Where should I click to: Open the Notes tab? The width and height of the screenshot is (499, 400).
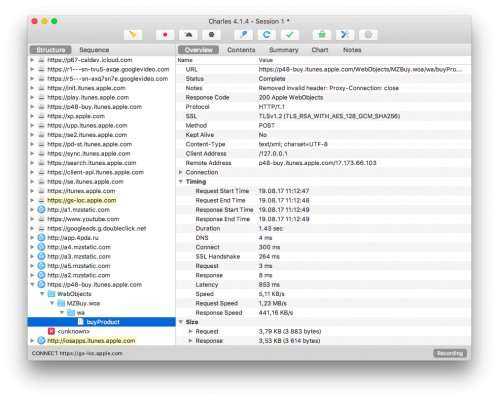click(352, 50)
